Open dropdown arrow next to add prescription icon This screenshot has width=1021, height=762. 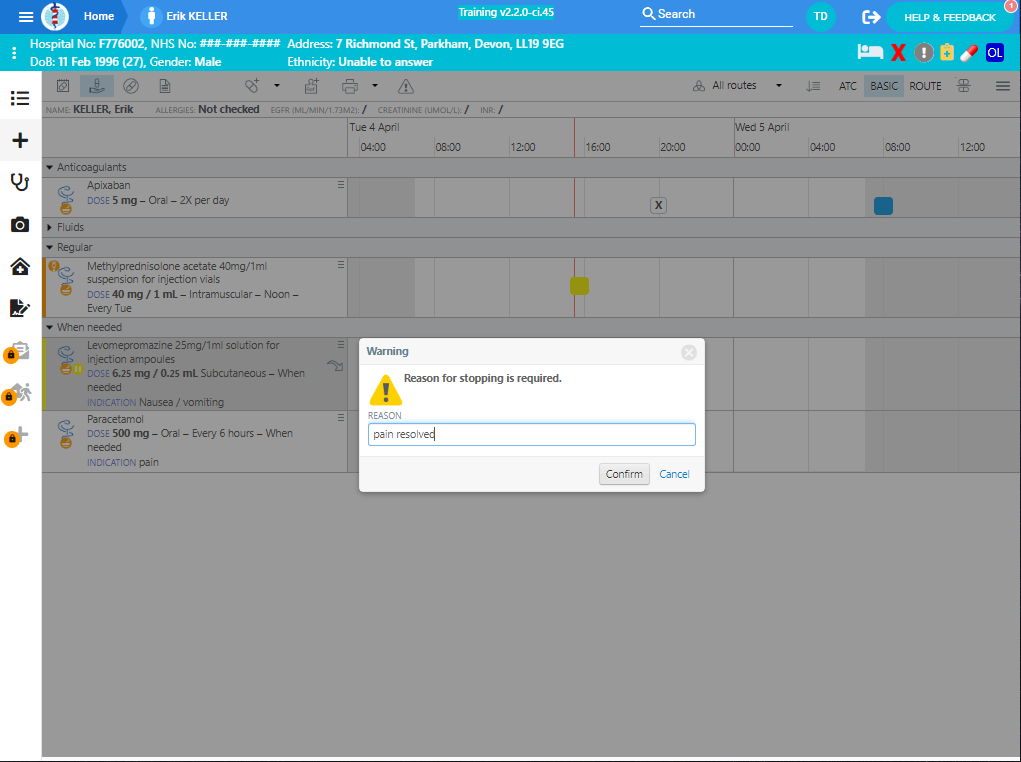point(277,85)
